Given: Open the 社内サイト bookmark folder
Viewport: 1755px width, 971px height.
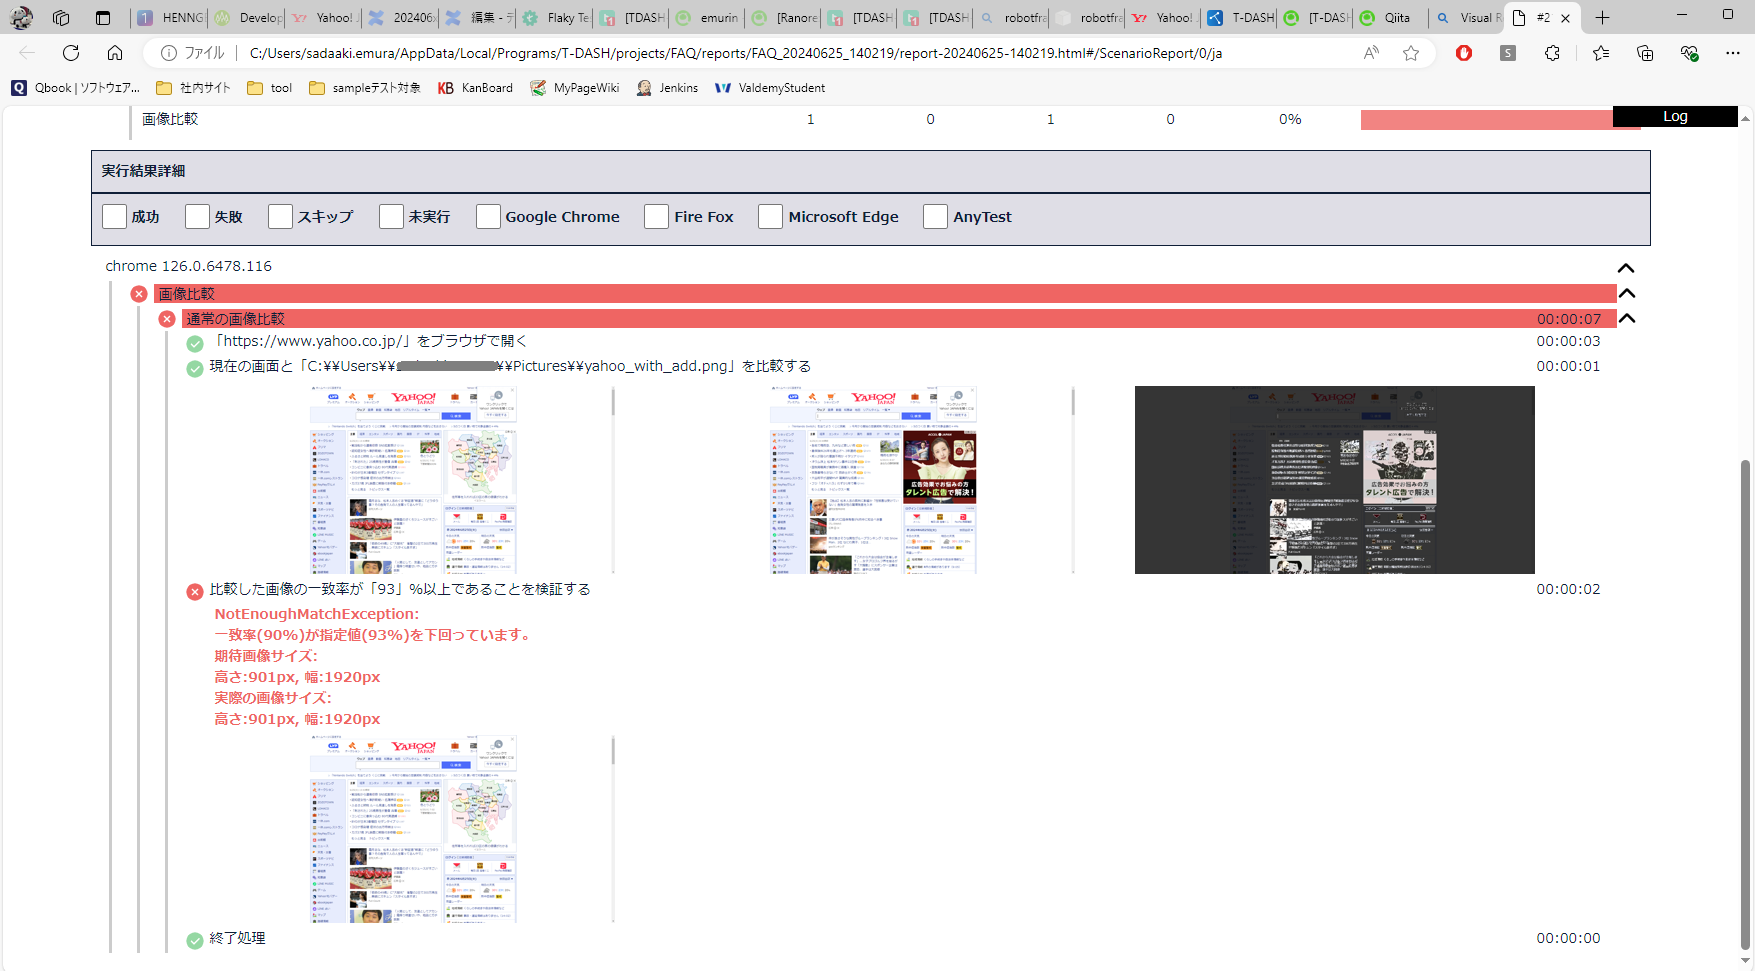Looking at the screenshot, I should (193, 88).
